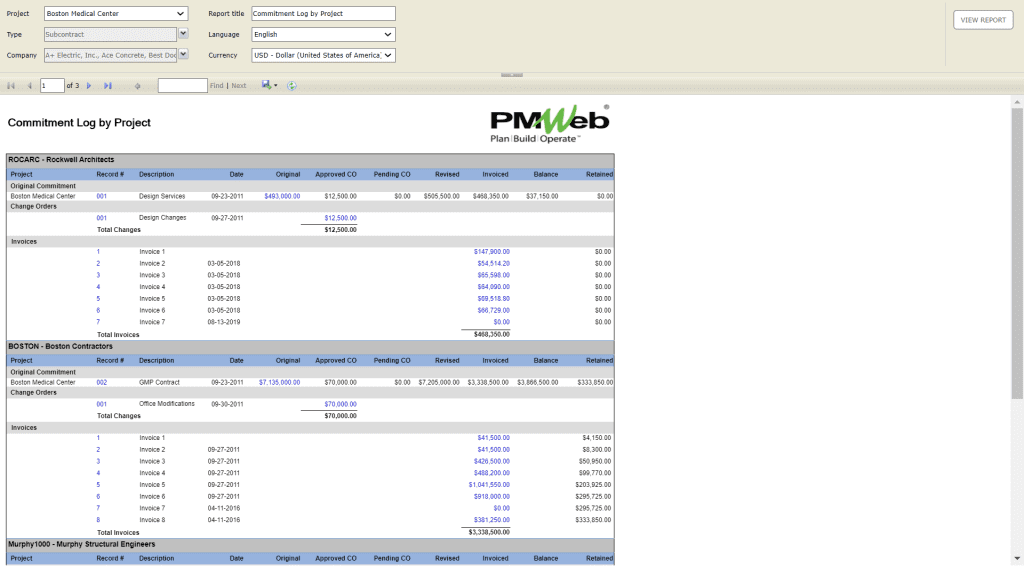Open Boston invoice $918,000.00 link
The width and height of the screenshot is (1024, 576).
click(492, 497)
